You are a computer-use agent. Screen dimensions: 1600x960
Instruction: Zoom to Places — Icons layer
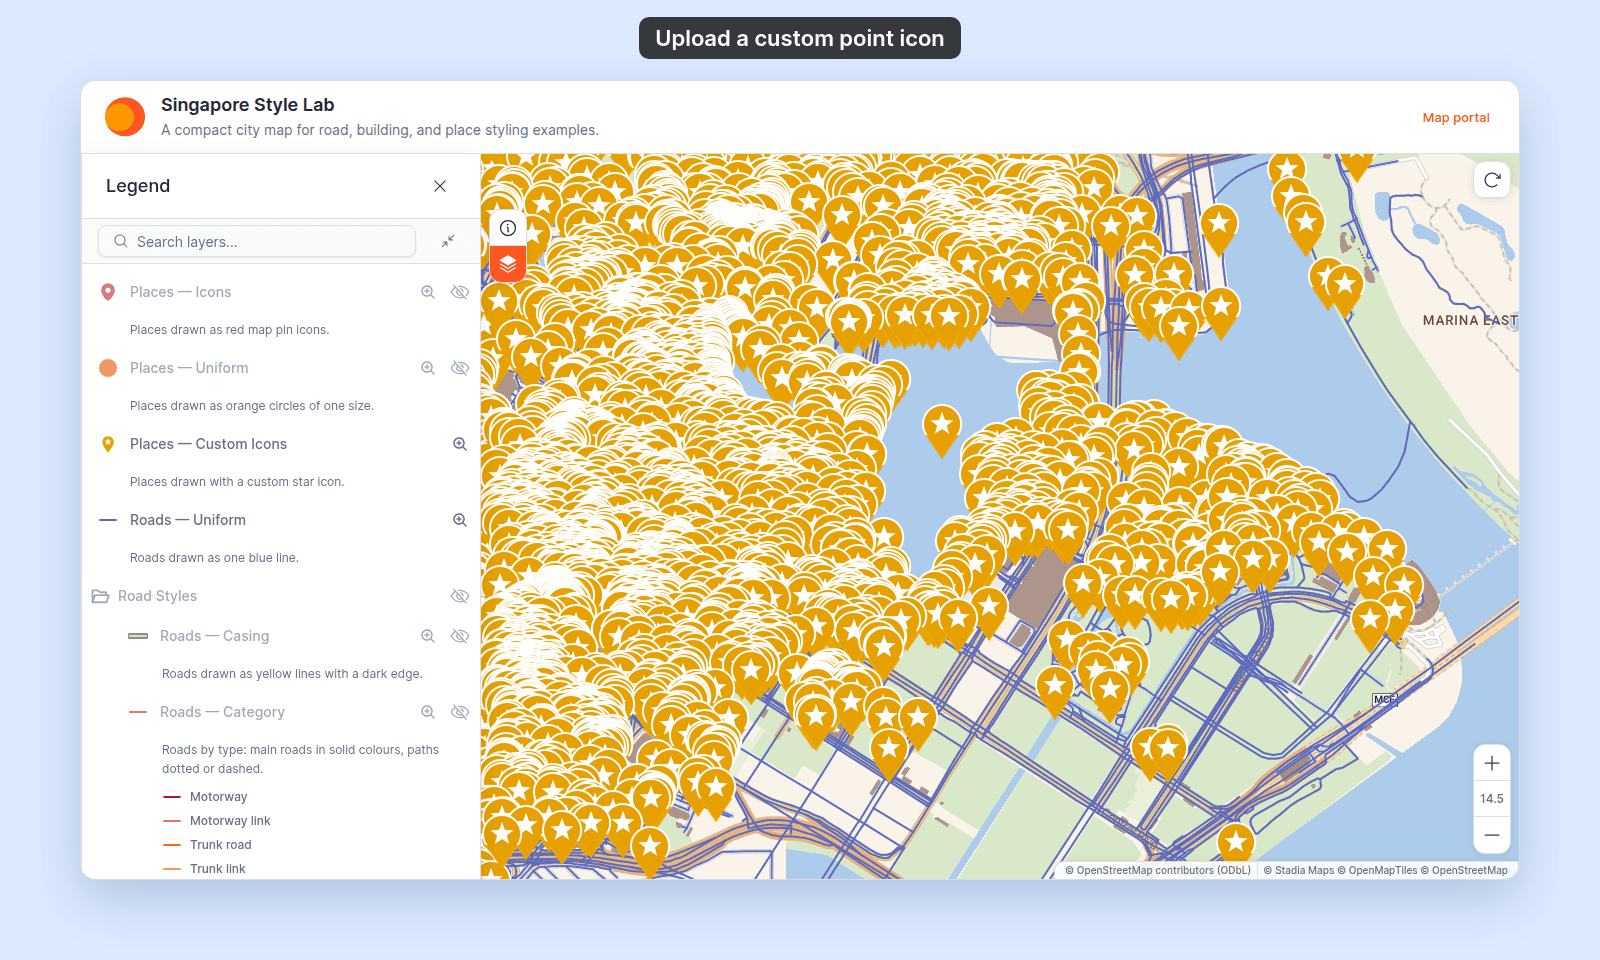tap(428, 292)
